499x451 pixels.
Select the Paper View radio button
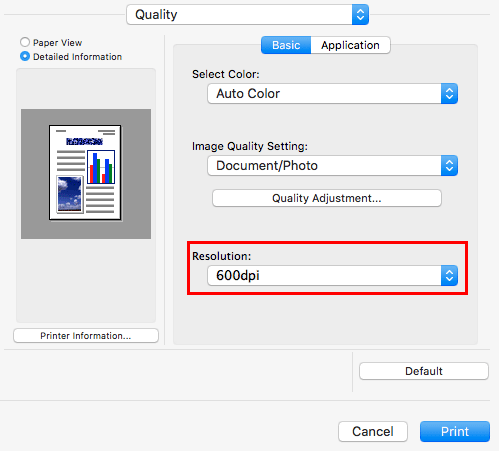25,42
